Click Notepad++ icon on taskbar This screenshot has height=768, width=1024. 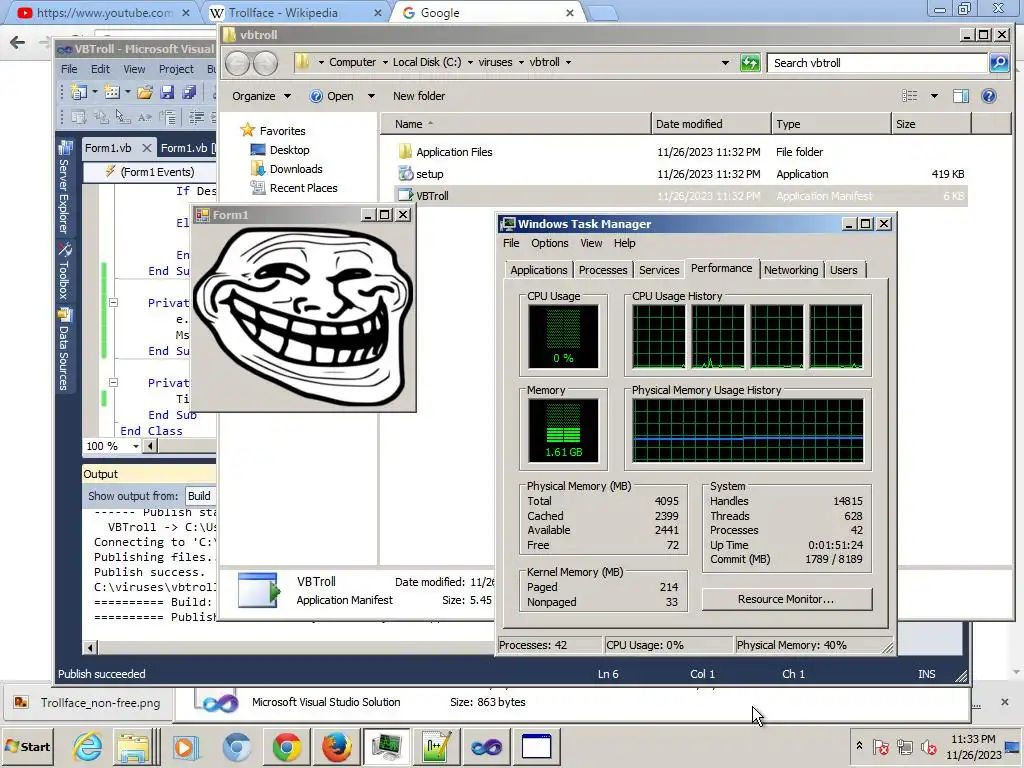coord(436,746)
